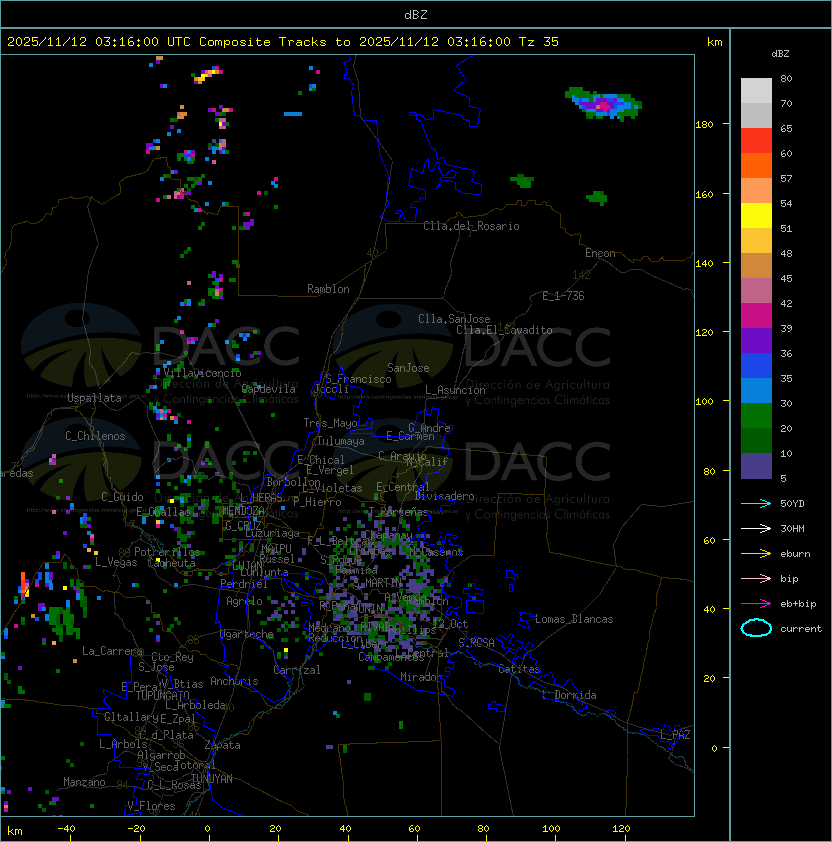Click the 'L_PAZ' place label
The width and height of the screenshot is (832, 842).
coord(675,735)
